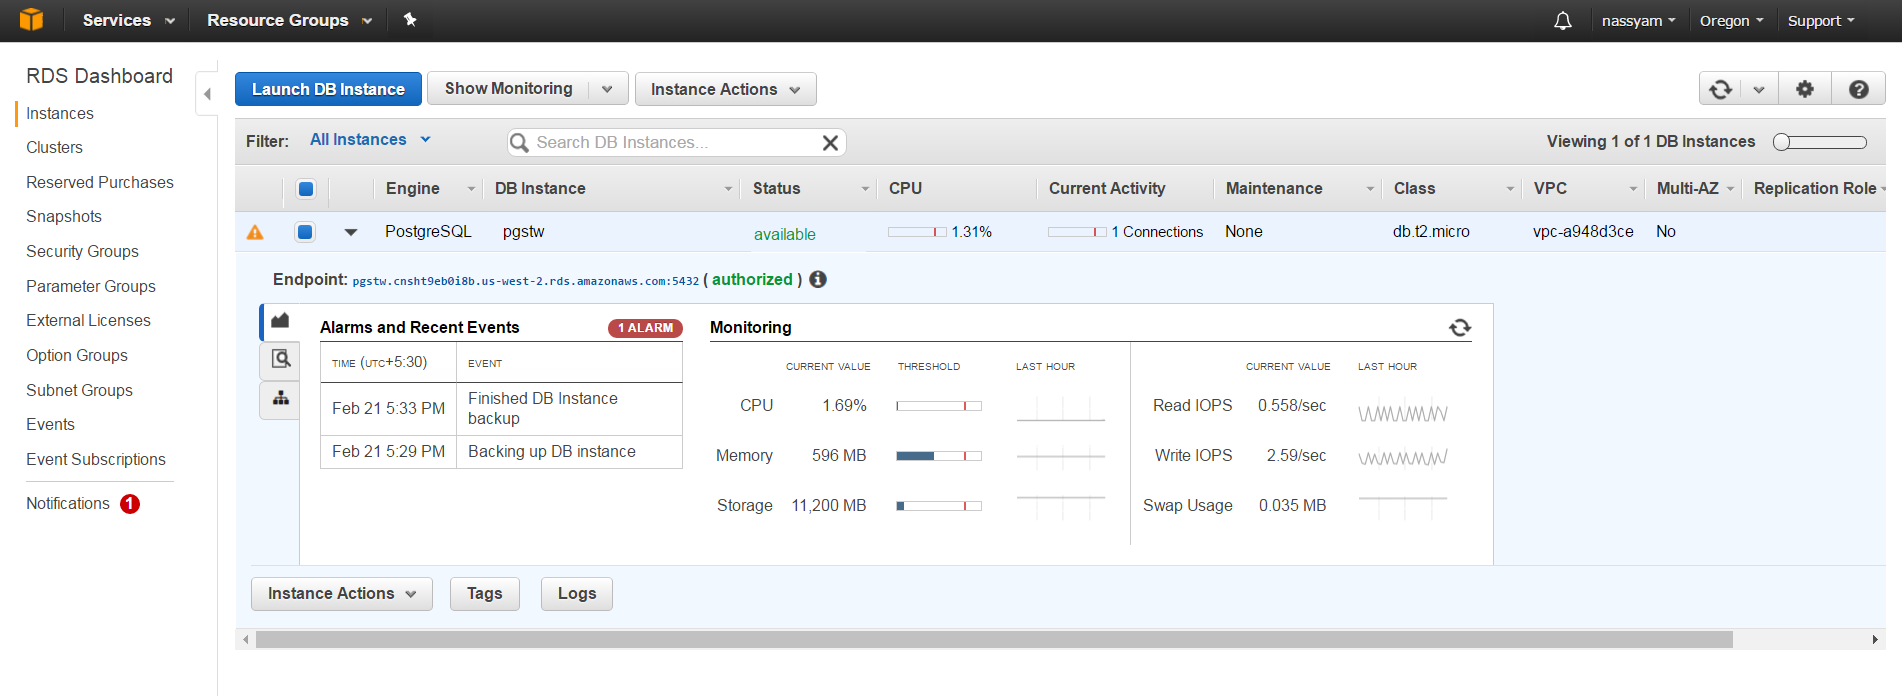Open the All Instances filter dropdown
This screenshot has height=696, width=1902.
coord(370,140)
